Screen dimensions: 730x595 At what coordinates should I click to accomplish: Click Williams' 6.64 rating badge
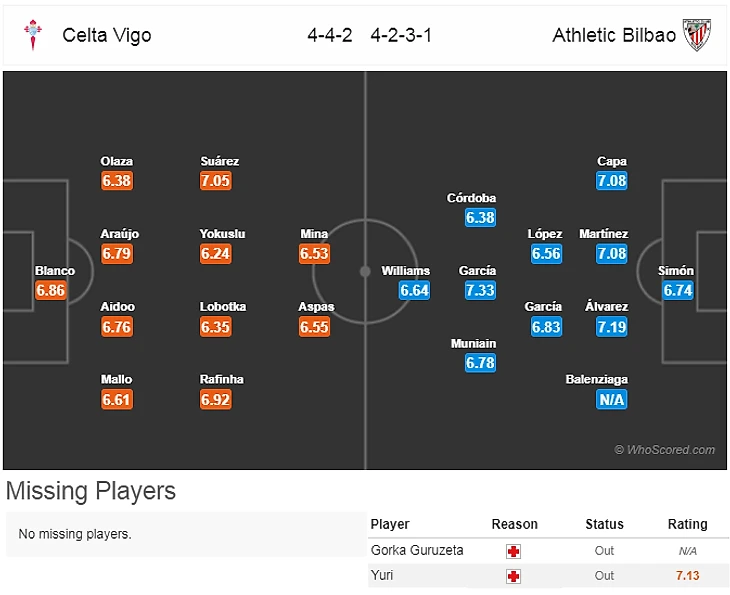pos(414,291)
